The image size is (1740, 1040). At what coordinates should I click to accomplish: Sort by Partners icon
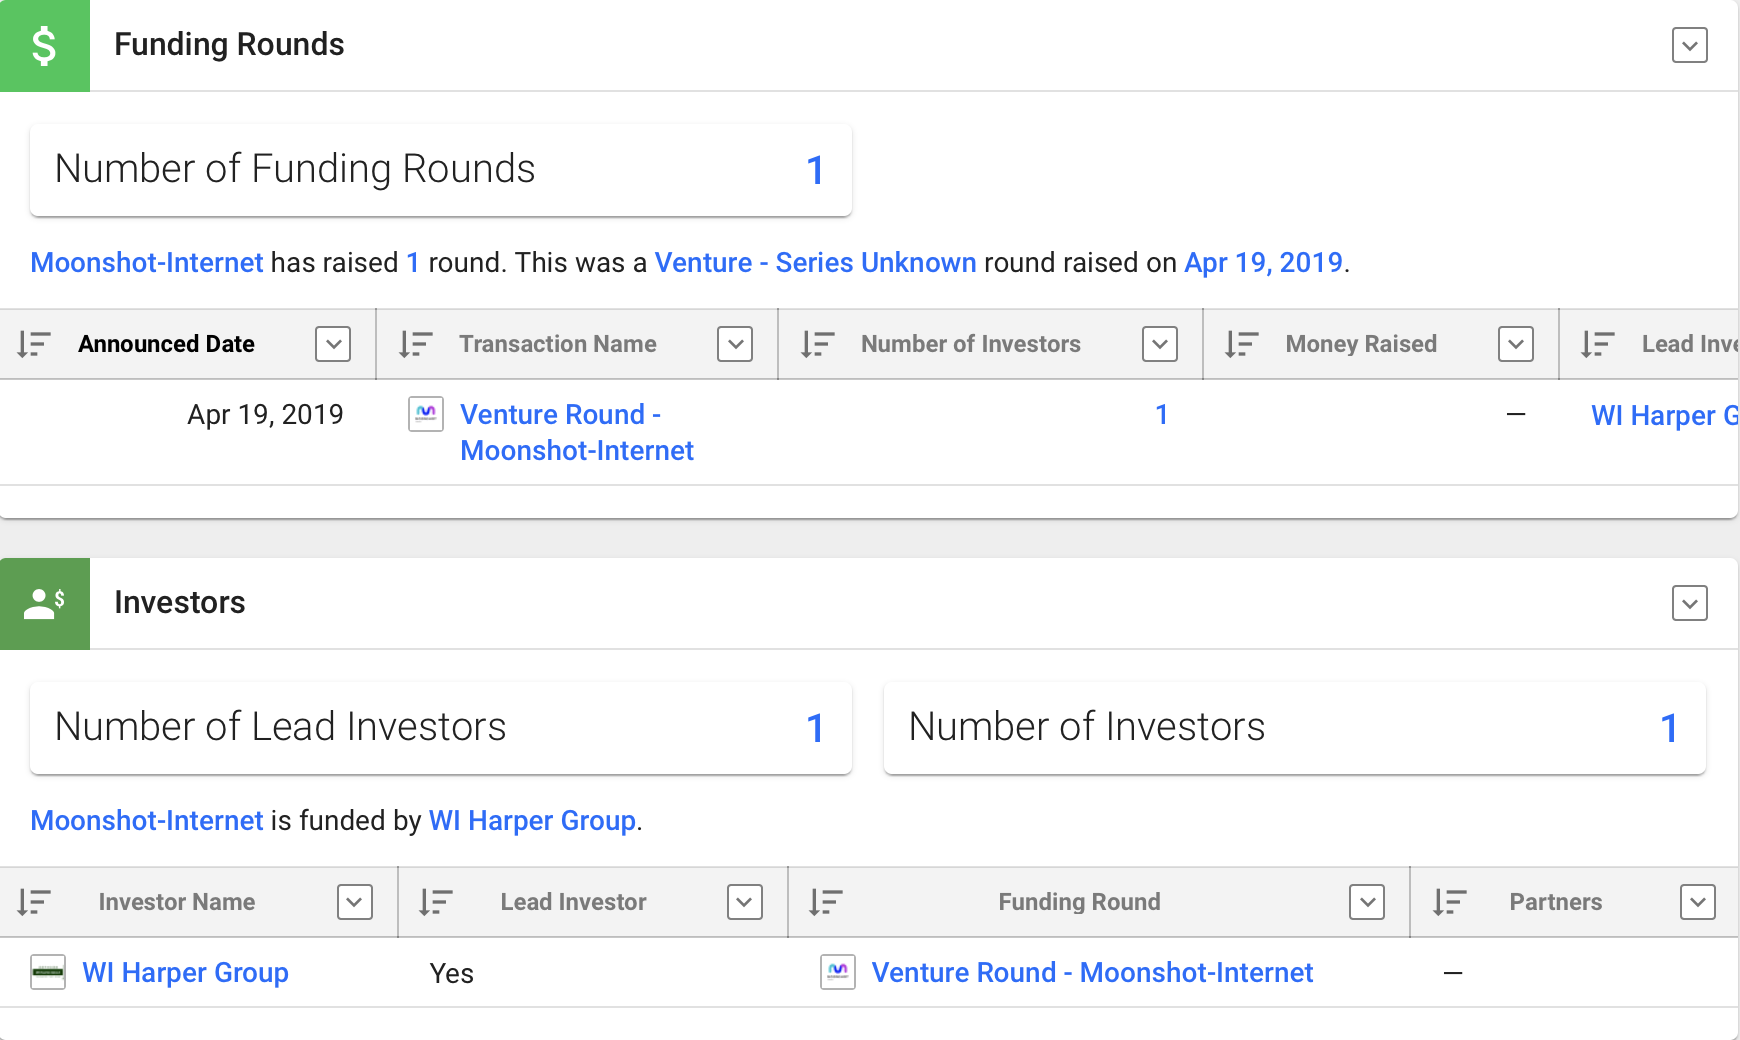[x=1449, y=902]
